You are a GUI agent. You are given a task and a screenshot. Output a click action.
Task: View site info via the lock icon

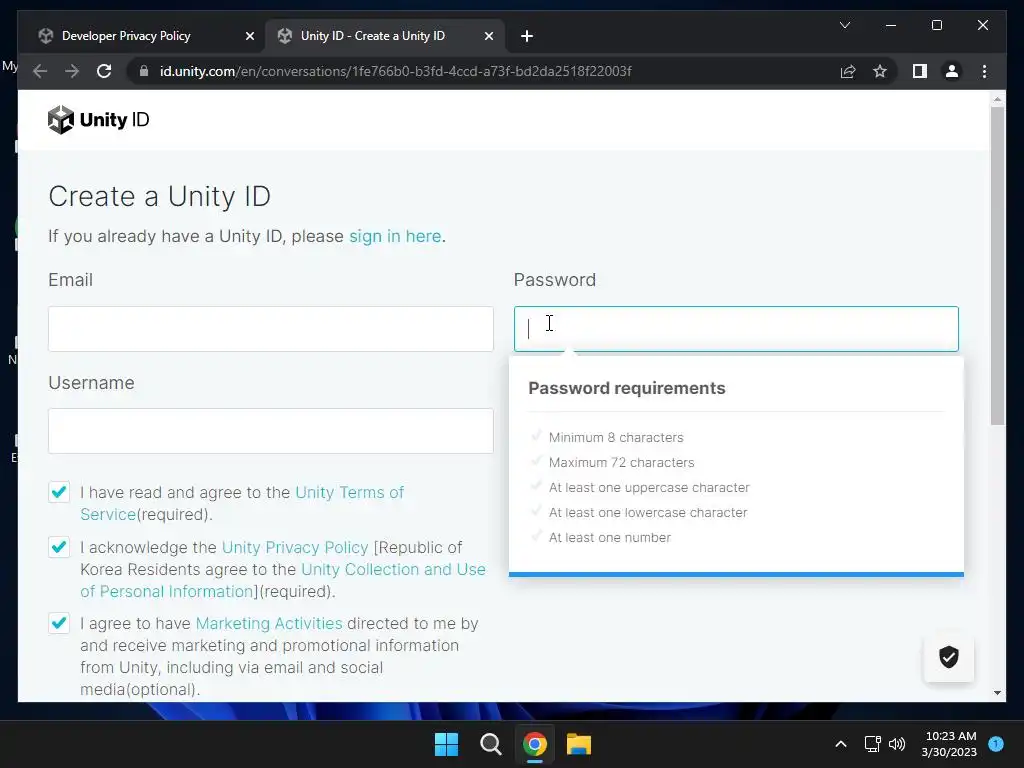(144, 71)
